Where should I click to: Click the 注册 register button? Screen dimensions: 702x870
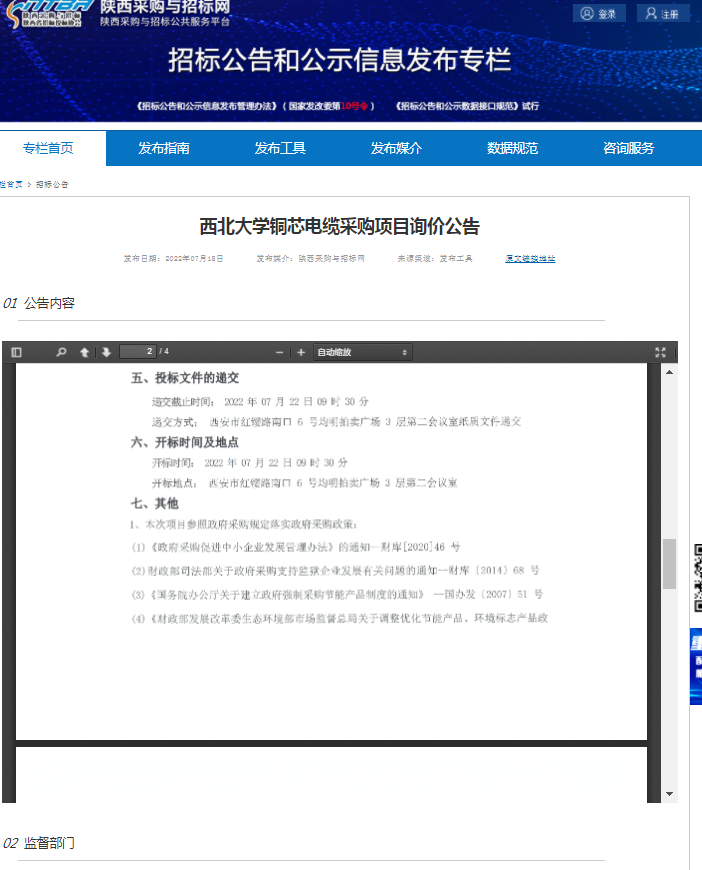tap(663, 14)
